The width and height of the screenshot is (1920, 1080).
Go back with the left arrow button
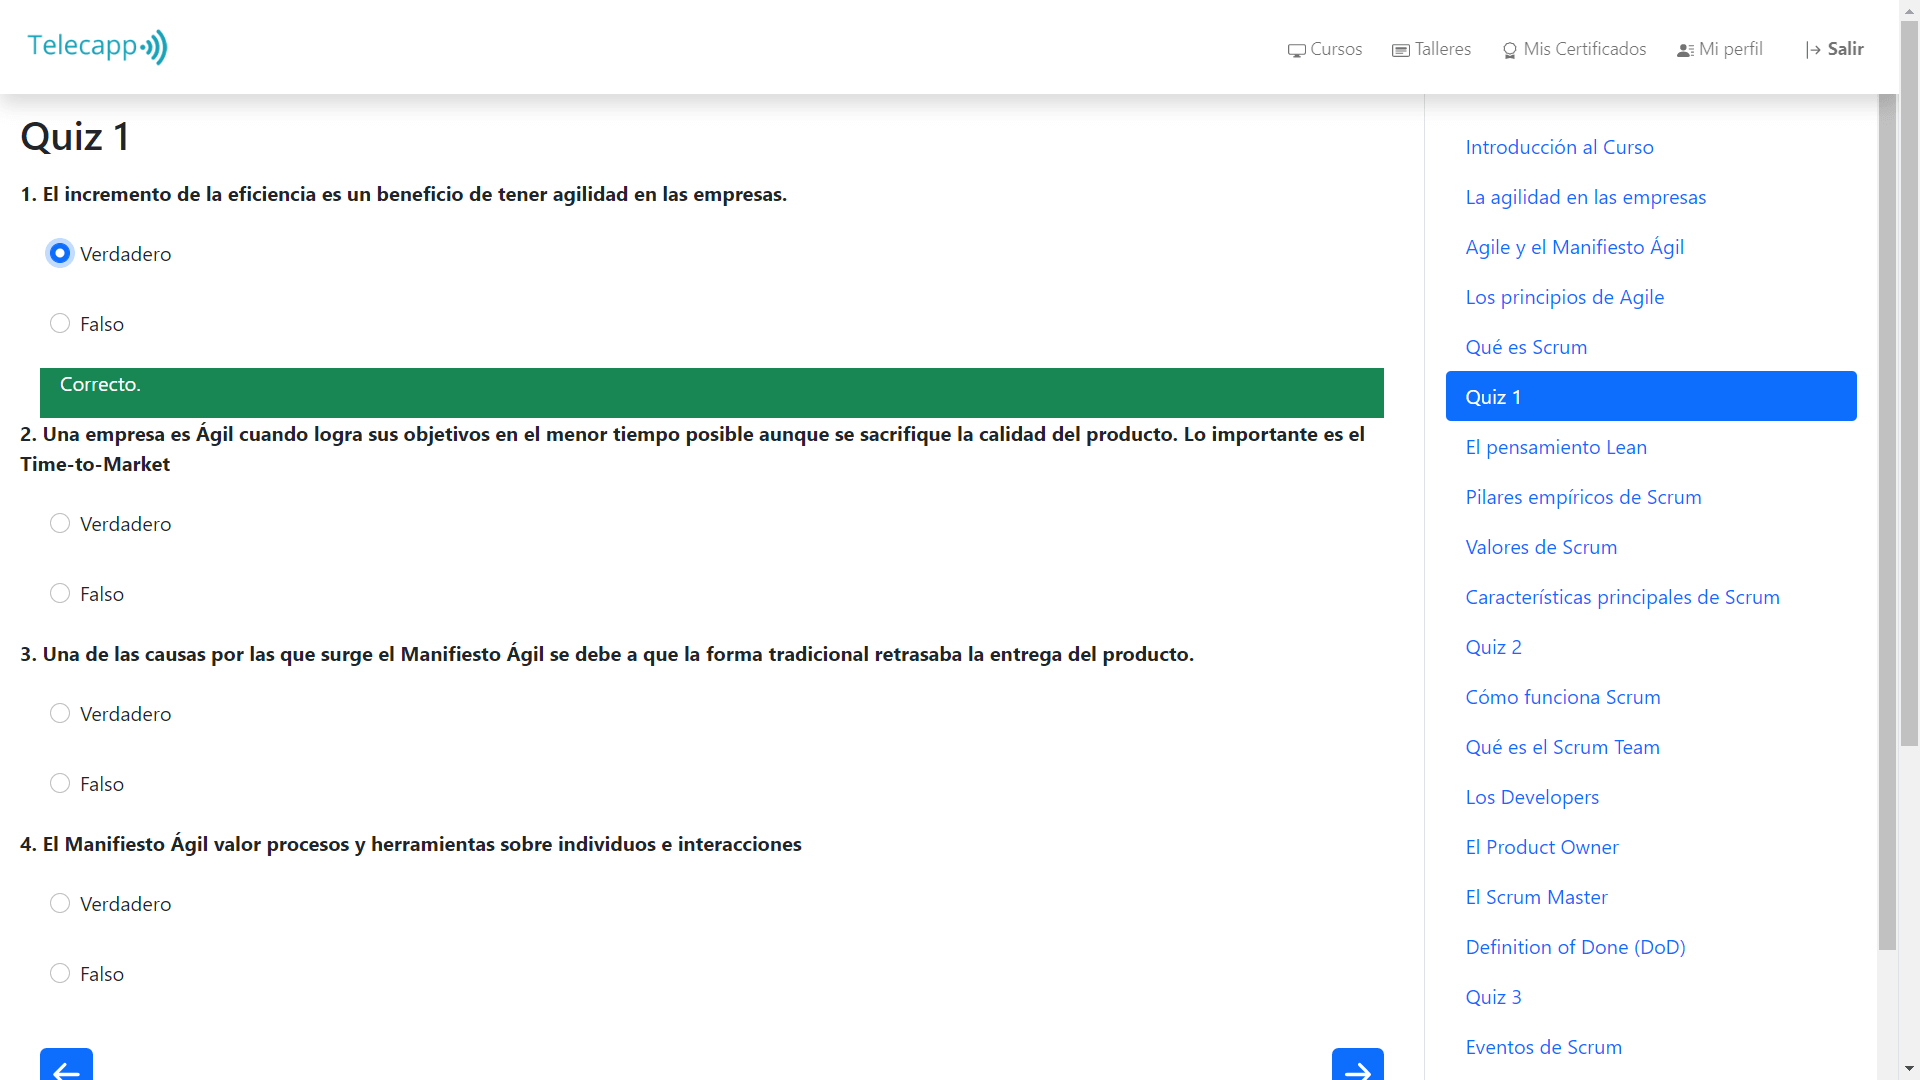pos(66,1066)
